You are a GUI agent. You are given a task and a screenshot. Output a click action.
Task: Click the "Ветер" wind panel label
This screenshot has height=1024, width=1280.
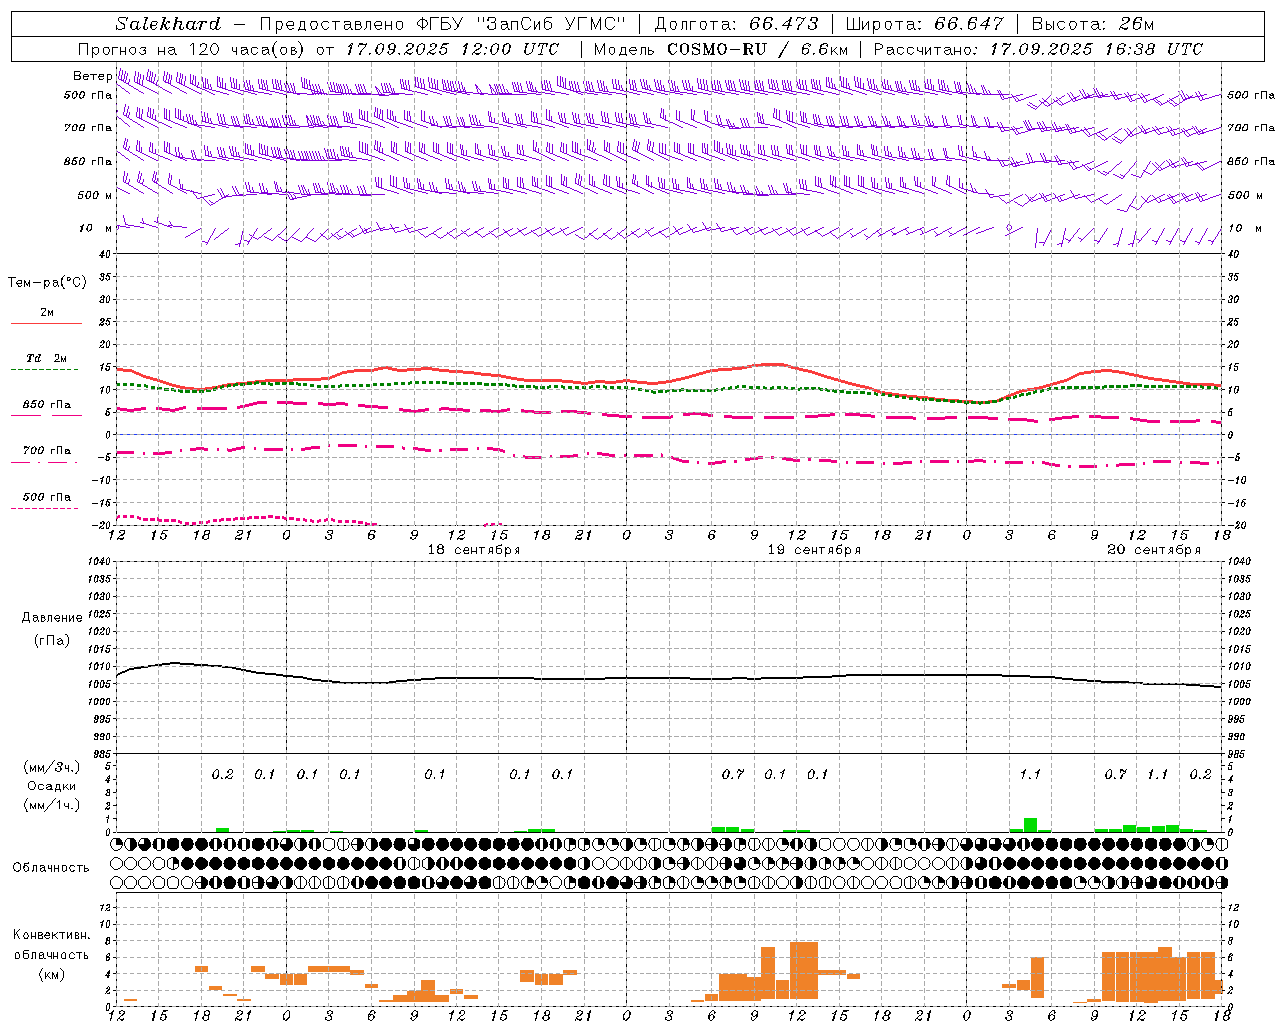pyautogui.click(x=92, y=76)
